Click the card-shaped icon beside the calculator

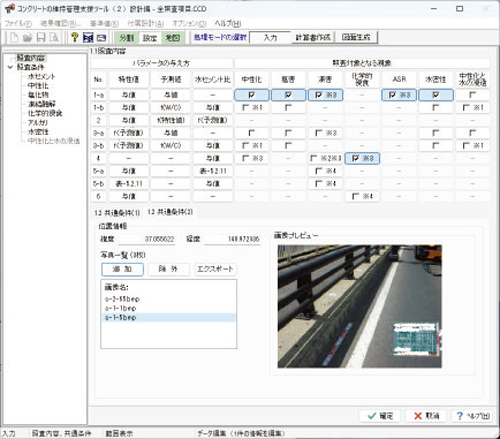101,38
